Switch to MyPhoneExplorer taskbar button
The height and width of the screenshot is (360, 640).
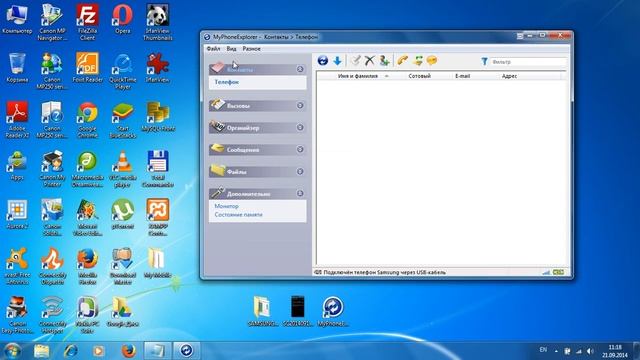click(x=186, y=351)
